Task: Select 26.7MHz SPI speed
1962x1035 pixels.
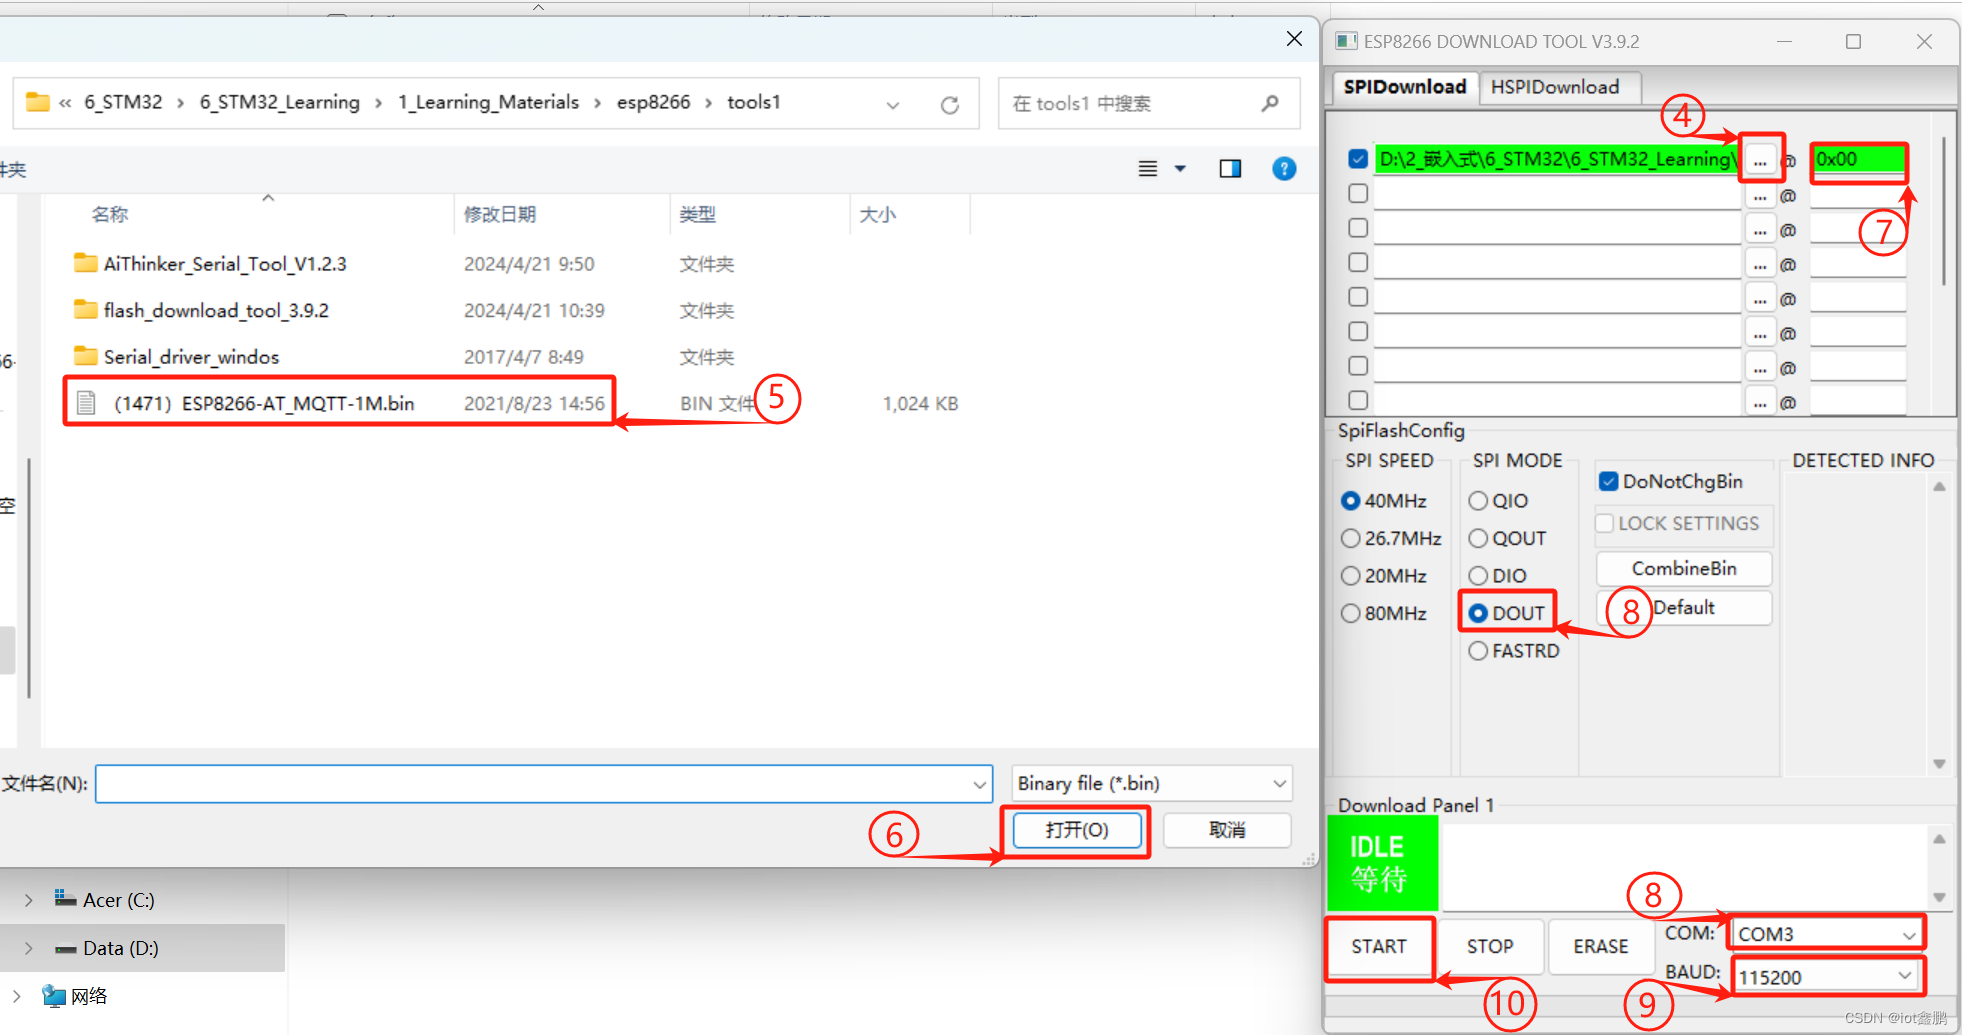Action: coord(1392,538)
